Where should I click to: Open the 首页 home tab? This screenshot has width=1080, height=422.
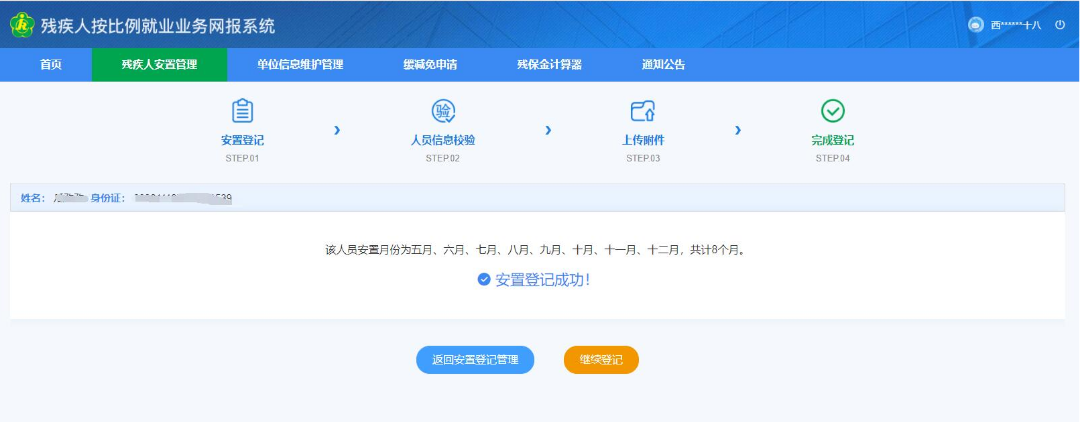tap(51, 65)
